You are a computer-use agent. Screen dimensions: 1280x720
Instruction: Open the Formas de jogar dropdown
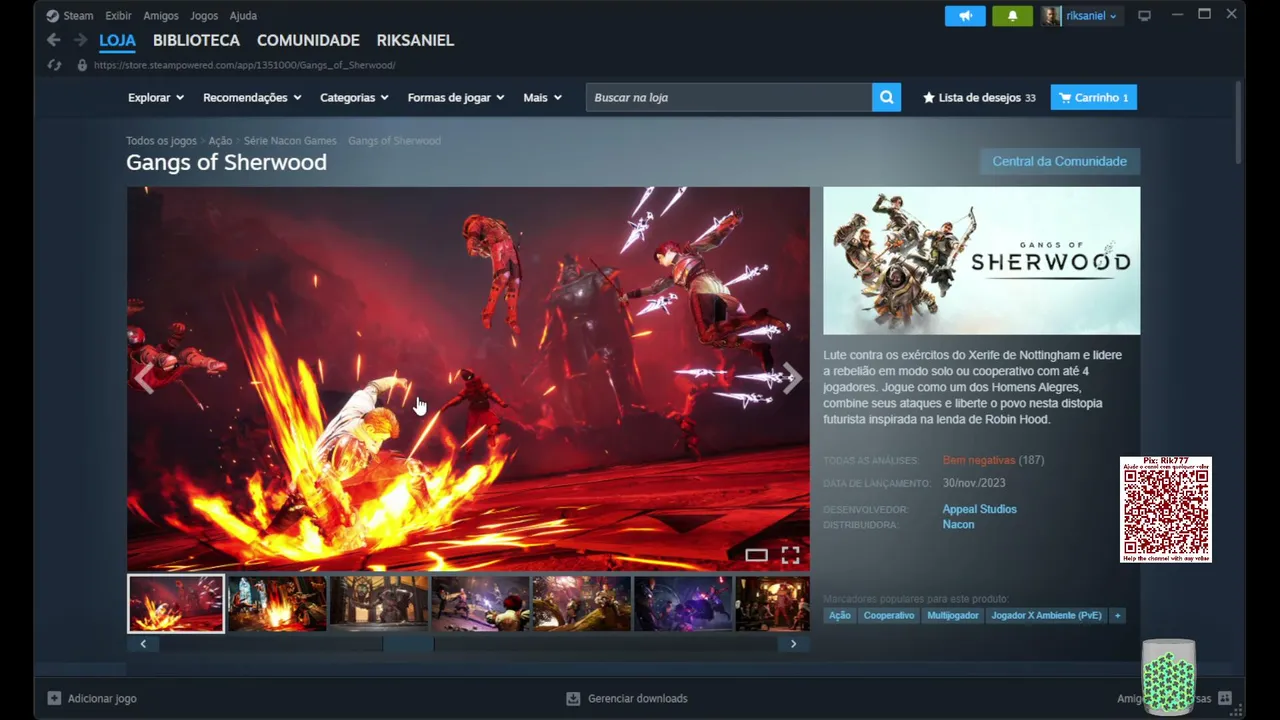coord(456,97)
